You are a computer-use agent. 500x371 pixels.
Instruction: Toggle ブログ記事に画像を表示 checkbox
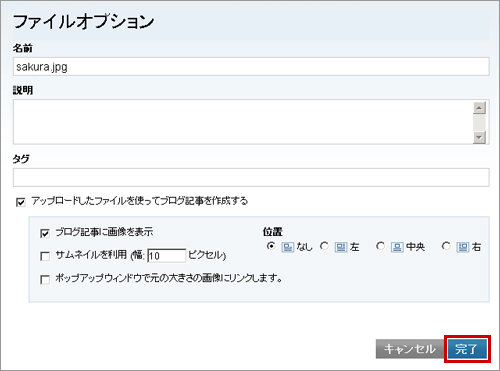click(x=45, y=233)
